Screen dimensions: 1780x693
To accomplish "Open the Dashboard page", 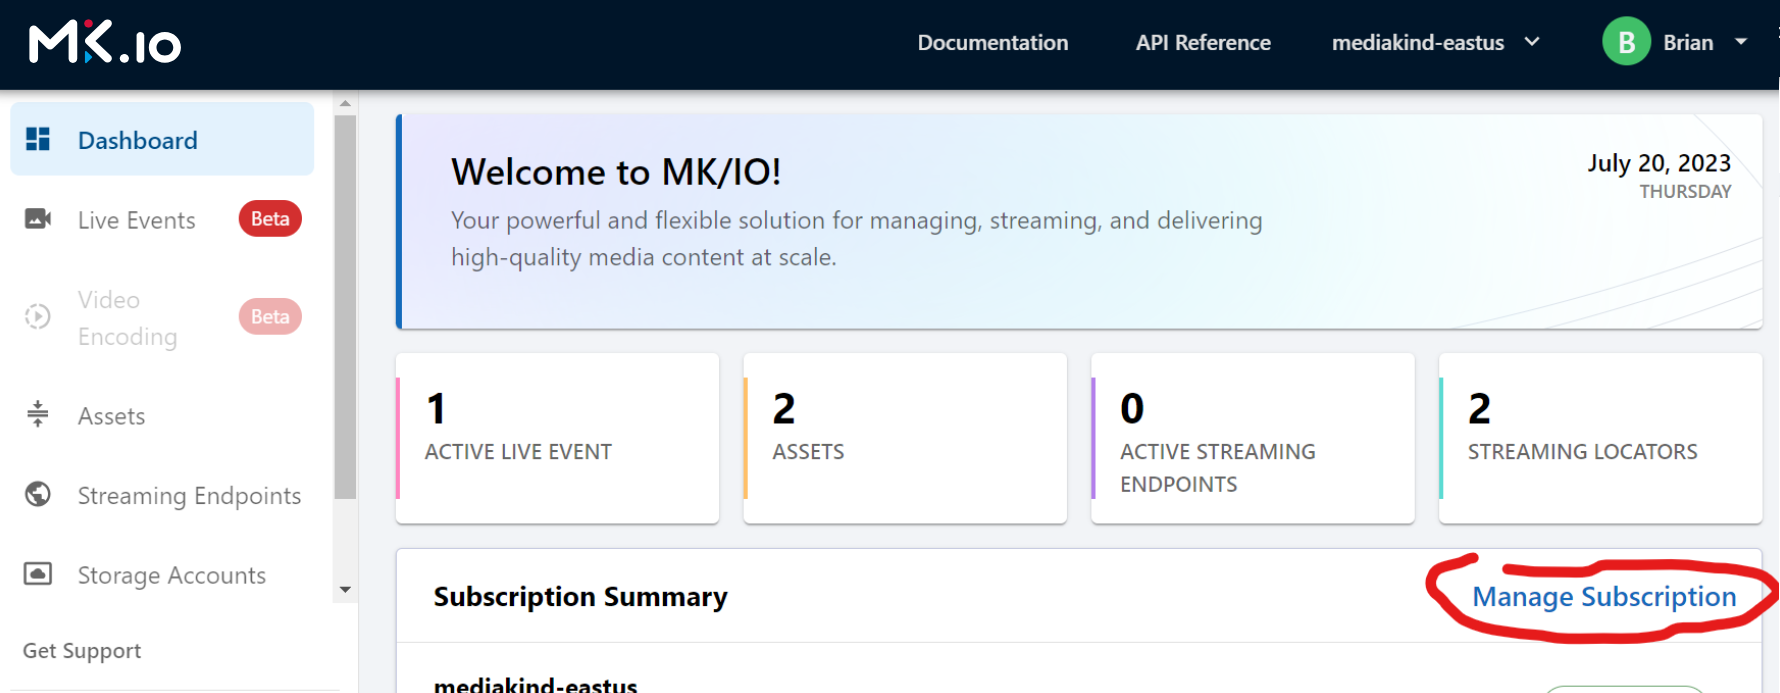I will click(x=162, y=139).
